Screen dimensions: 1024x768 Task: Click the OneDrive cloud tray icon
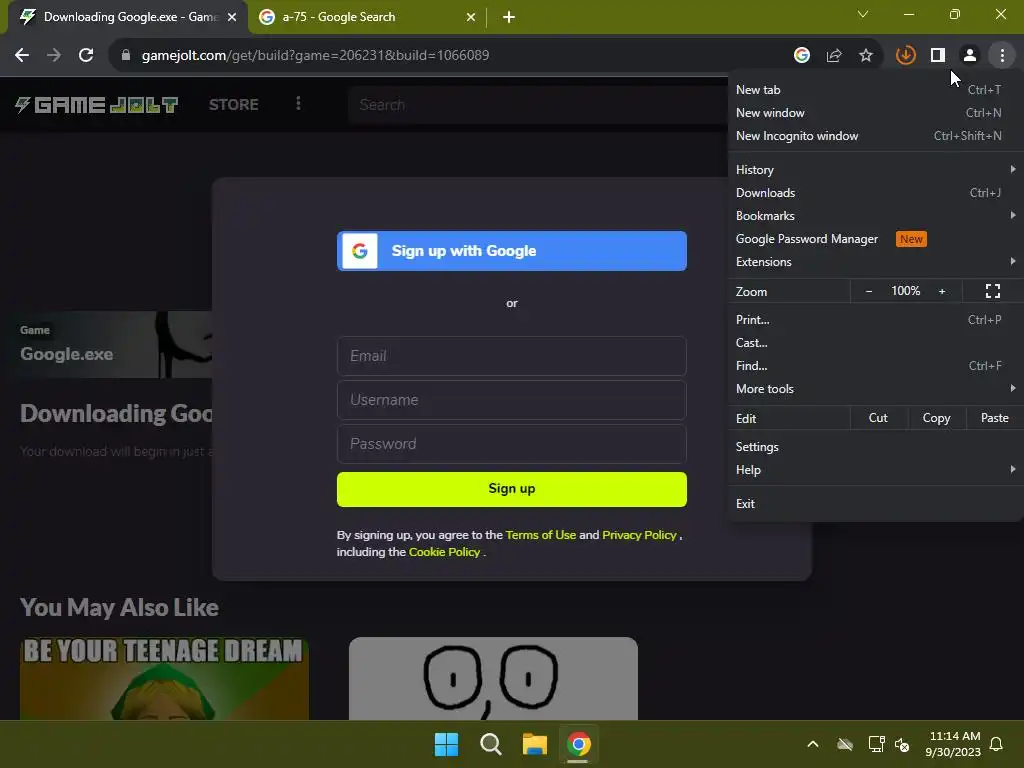coord(845,744)
